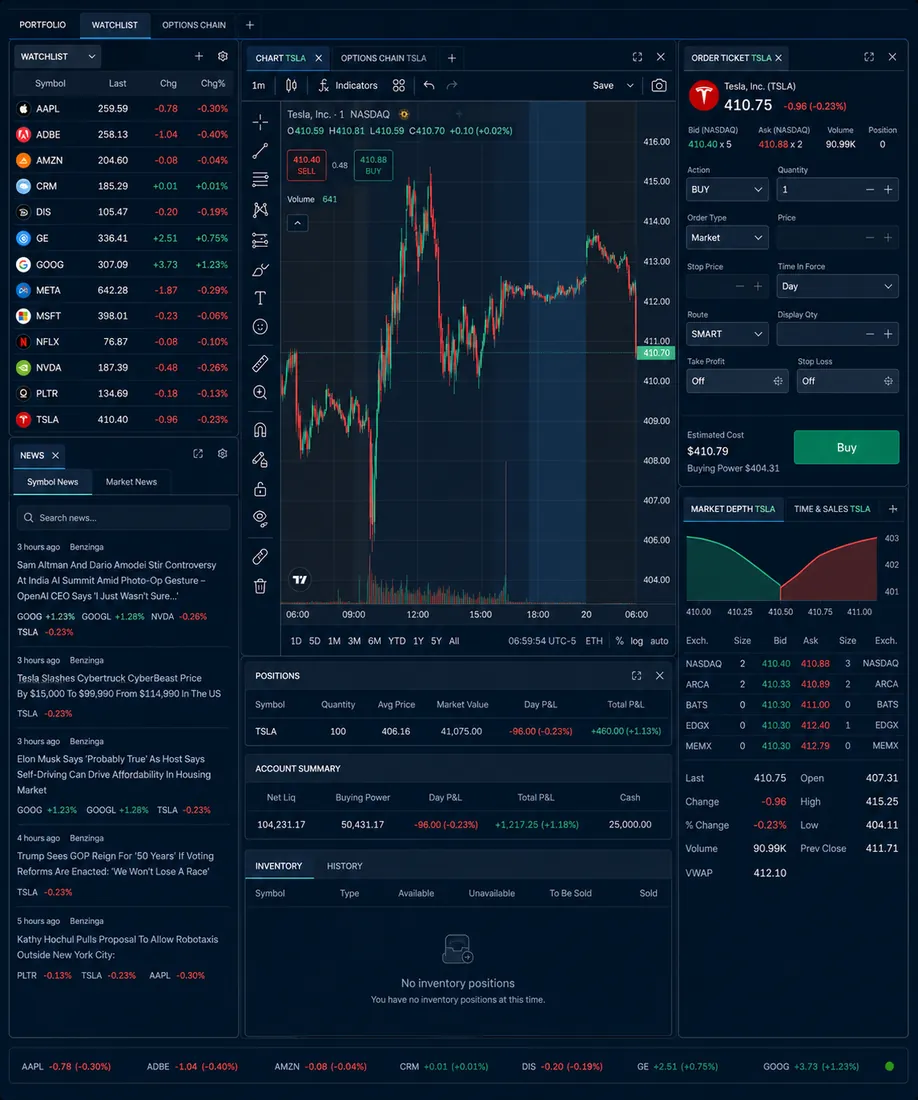Expand the Time In Force Day dropdown
The image size is (918, 1100).
coord(837,286)
